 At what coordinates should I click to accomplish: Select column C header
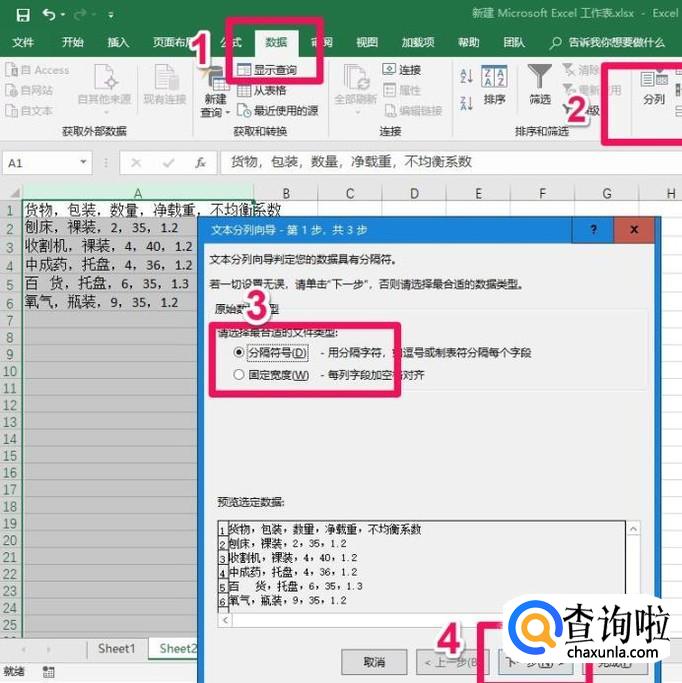coord(350,193)
